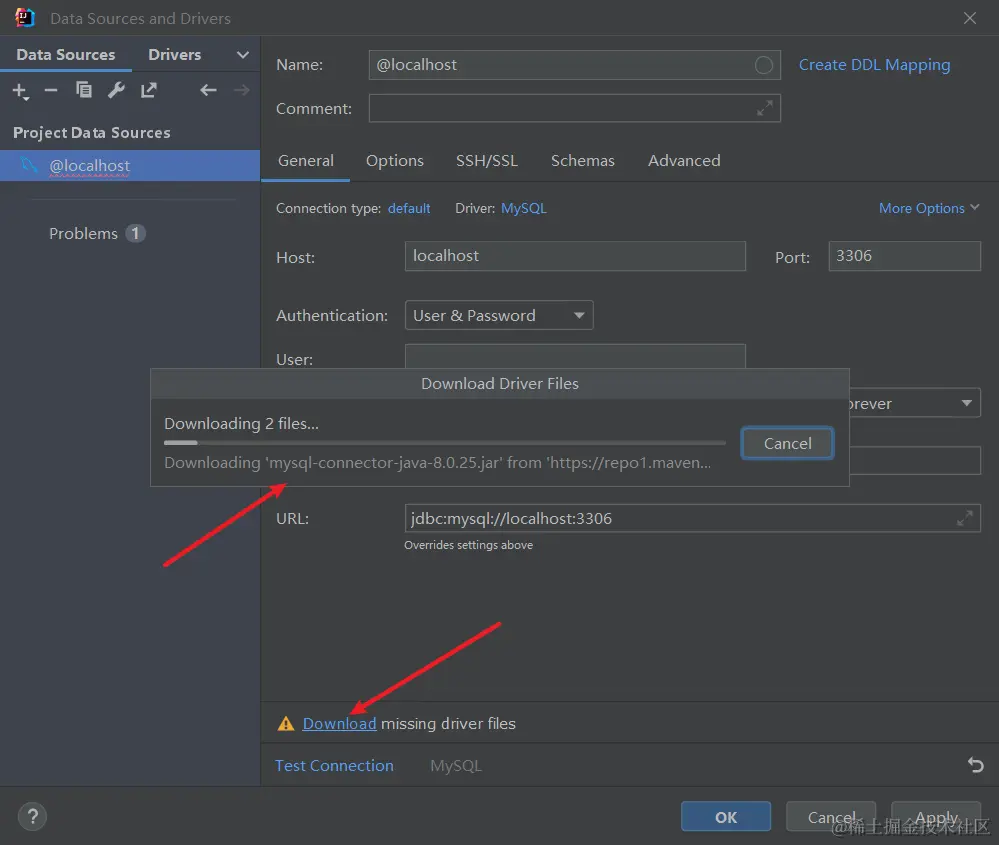Expand the URL field editor
The height and width of the screenshot is (845, 999).
tap(965, 518)
